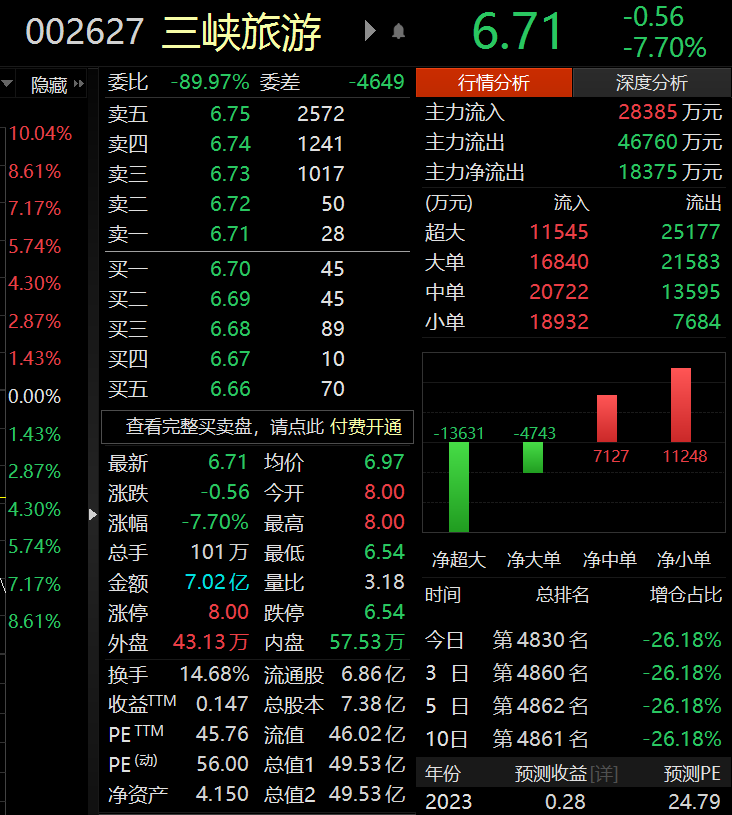The height and width of the screenshot is (815, 732).
Task: Select 买一 price 6.70
Action: pos(230,269)
